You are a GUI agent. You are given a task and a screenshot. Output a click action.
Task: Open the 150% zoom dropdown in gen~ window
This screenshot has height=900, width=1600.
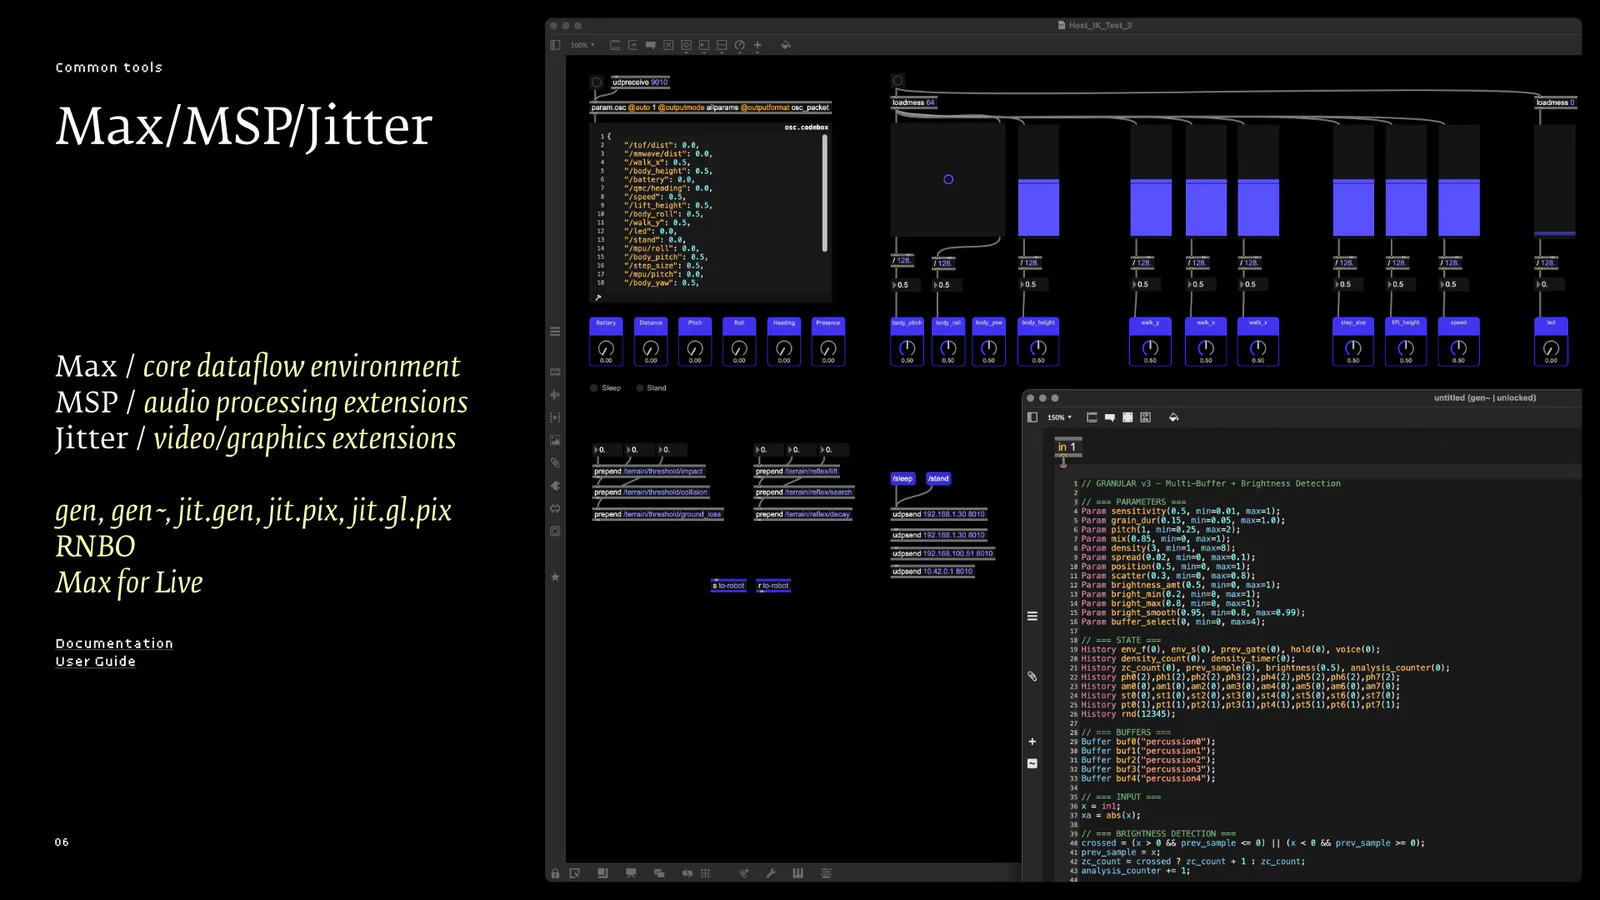click(x=1059, y=417)
